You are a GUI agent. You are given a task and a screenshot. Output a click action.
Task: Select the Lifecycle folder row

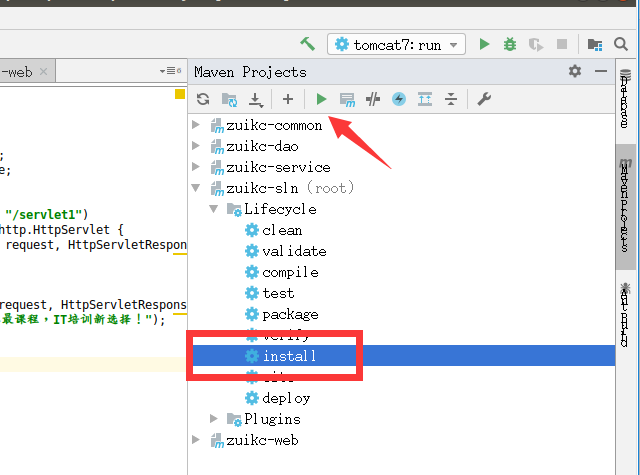pos(280,209)
